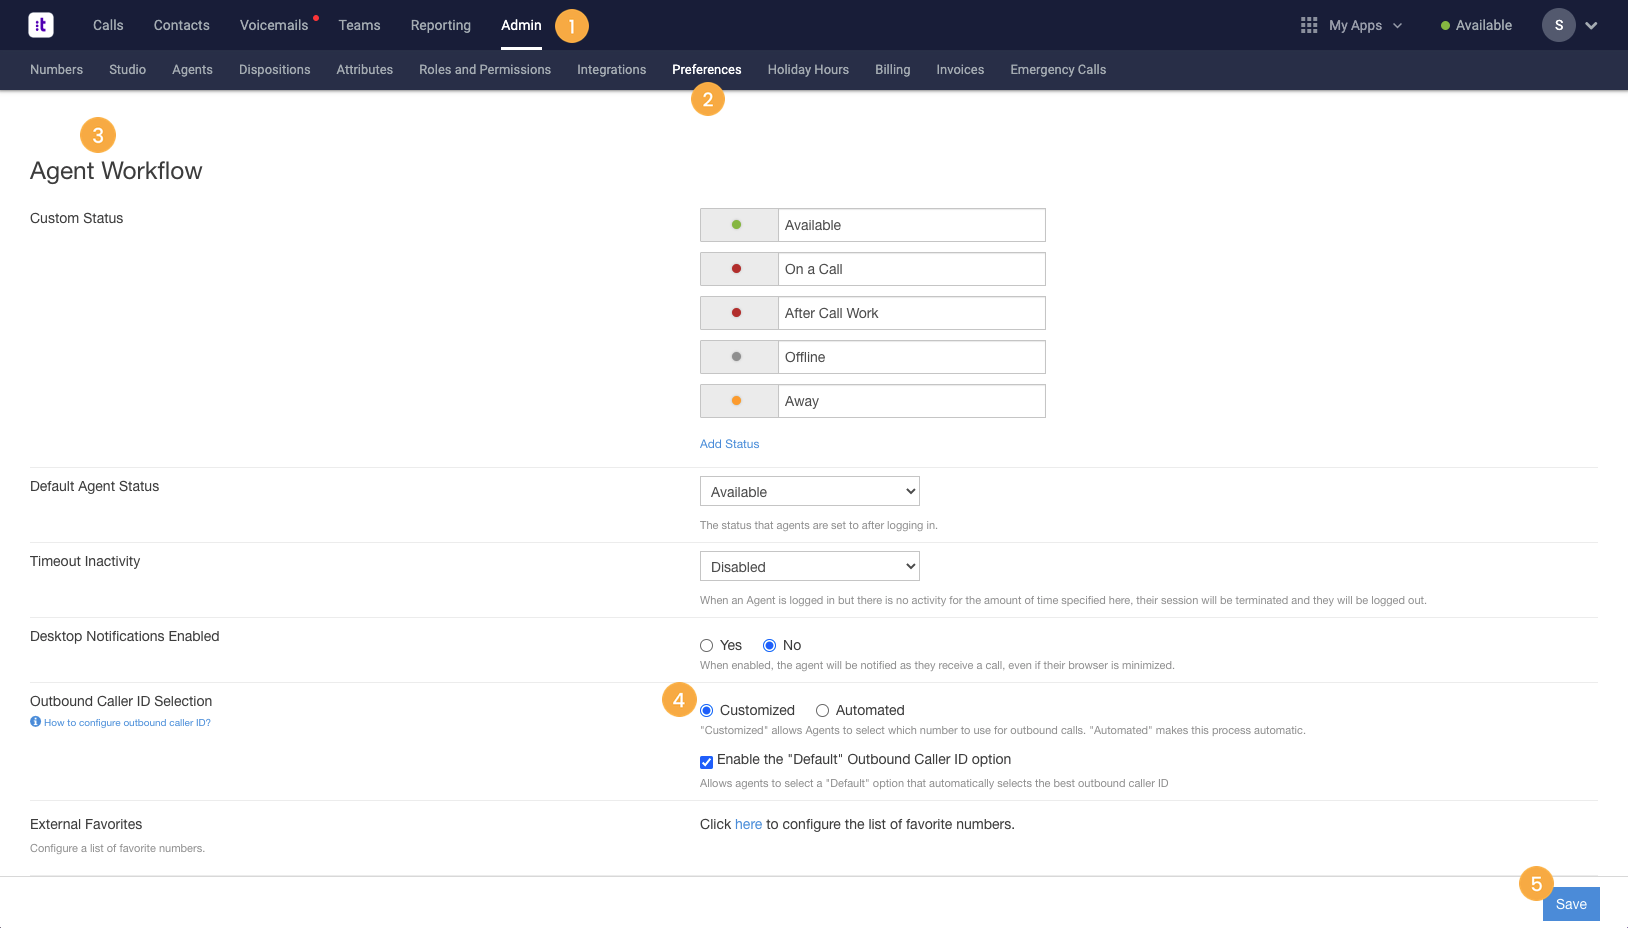Open the Invoices submenu
1628x928 pixels.
pyautogui.click(x=960, y=70)
